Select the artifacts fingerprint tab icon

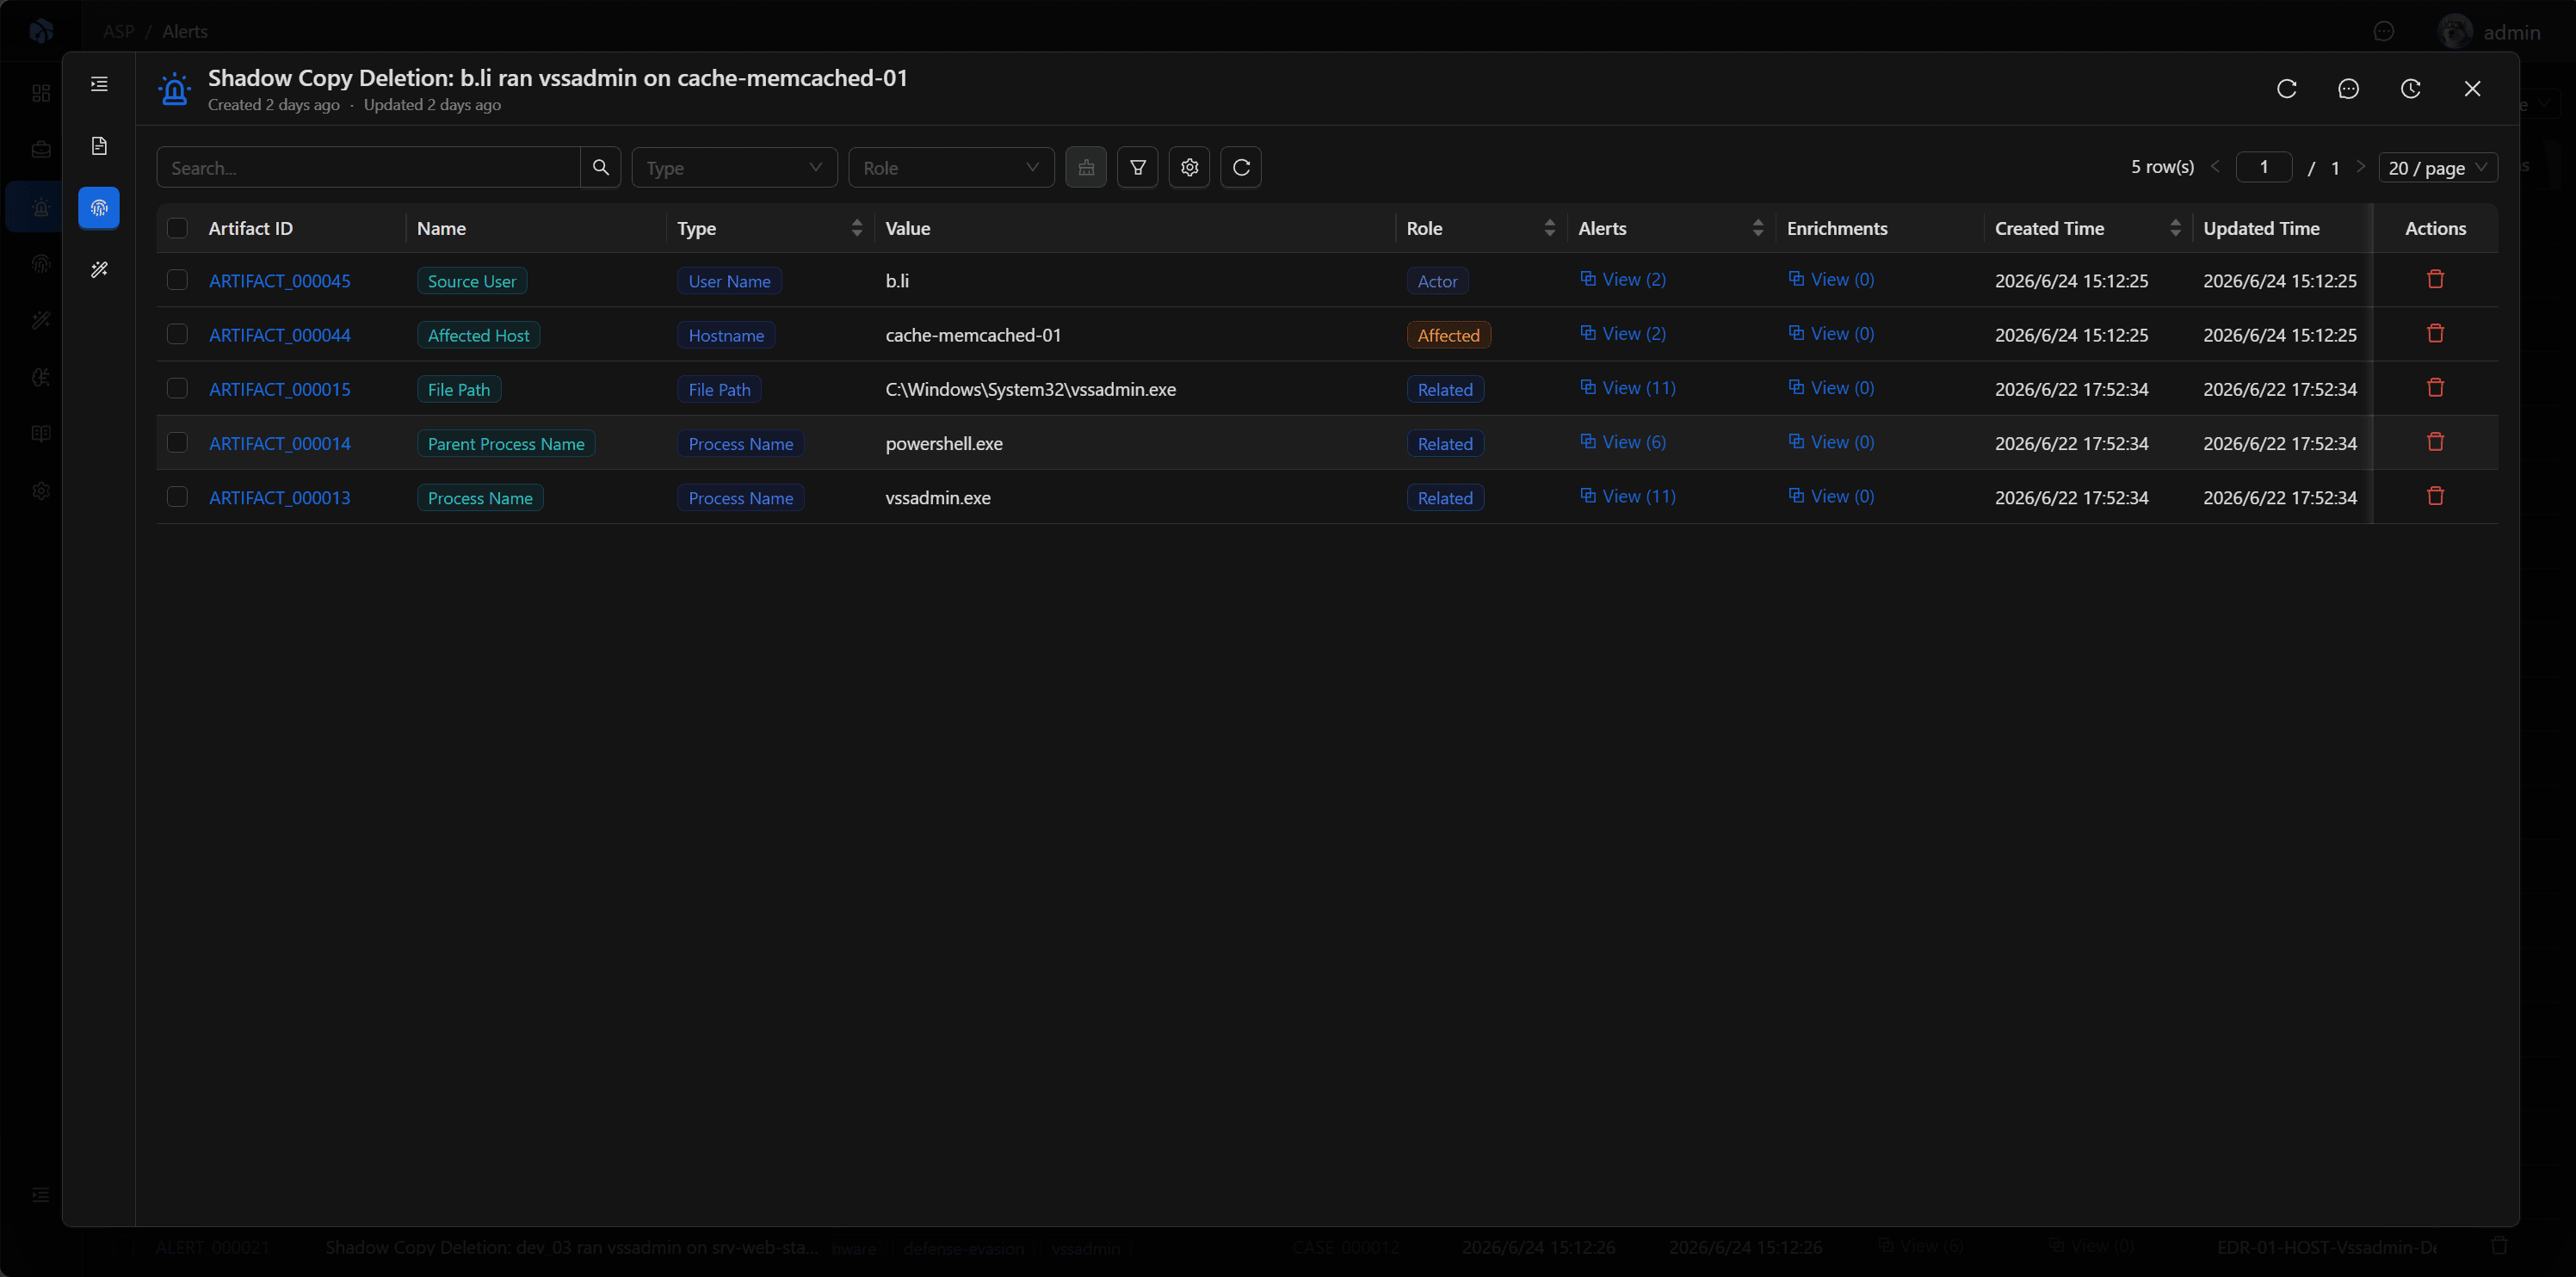(x=99, y=208)
